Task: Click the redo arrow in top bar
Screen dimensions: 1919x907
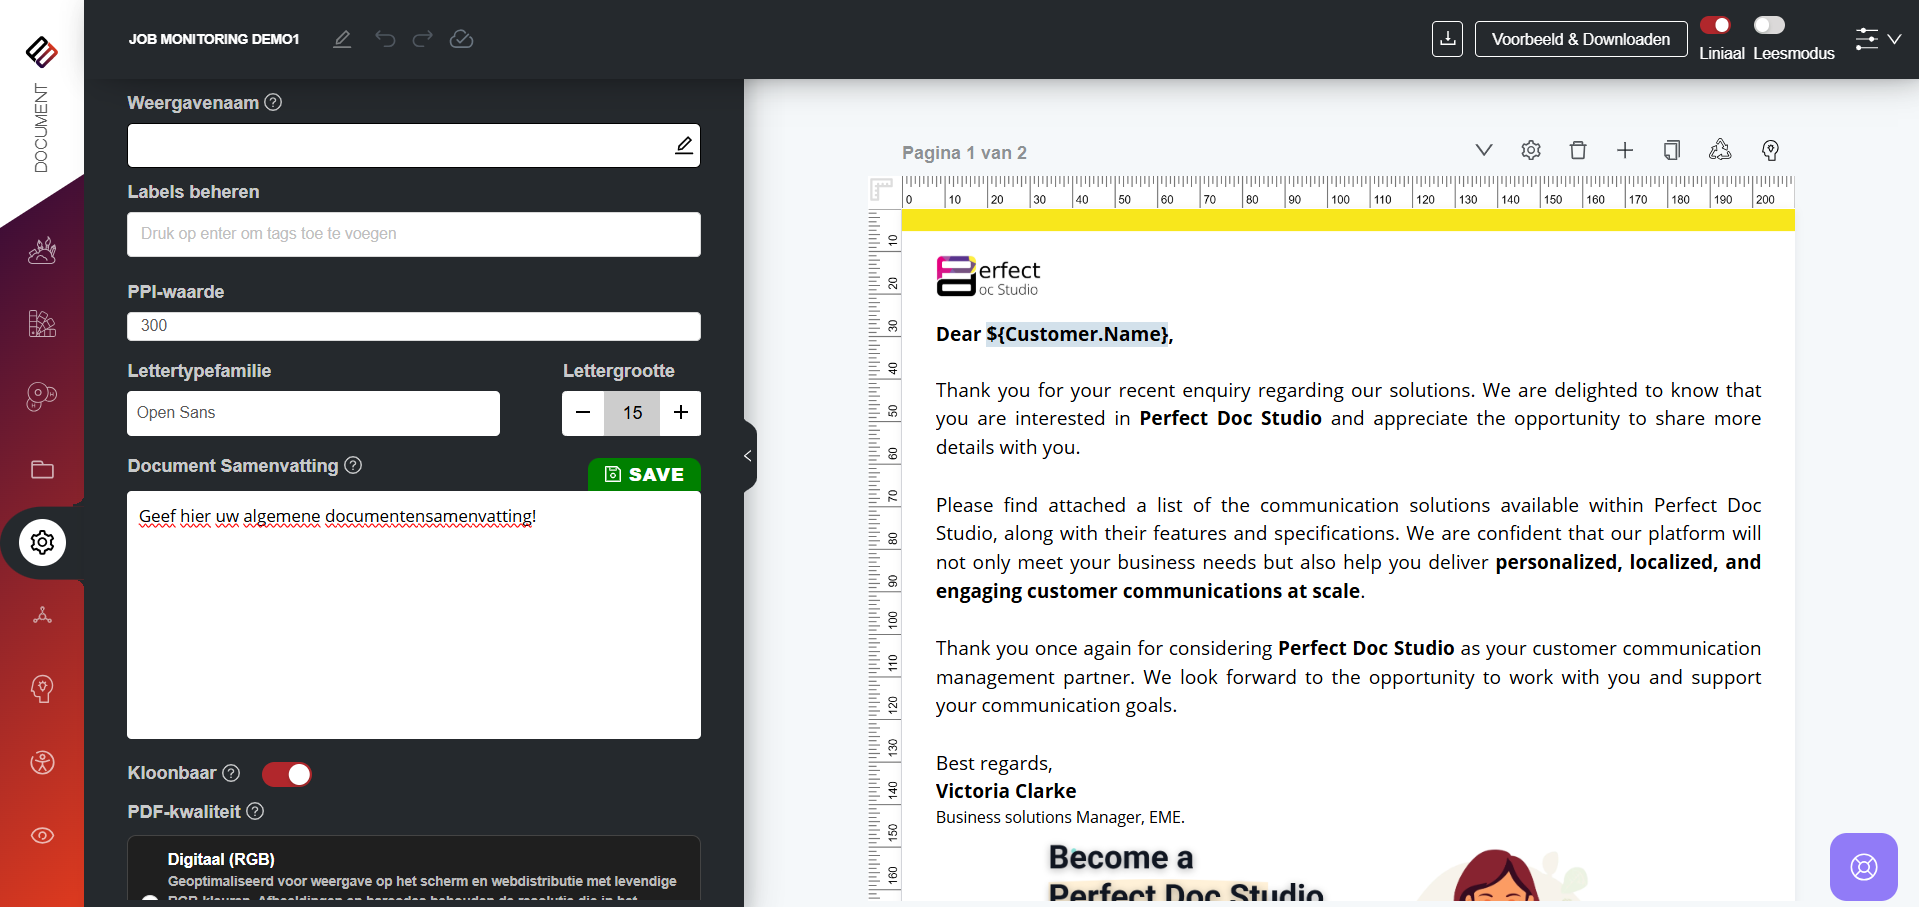Action: coord(423,39)
